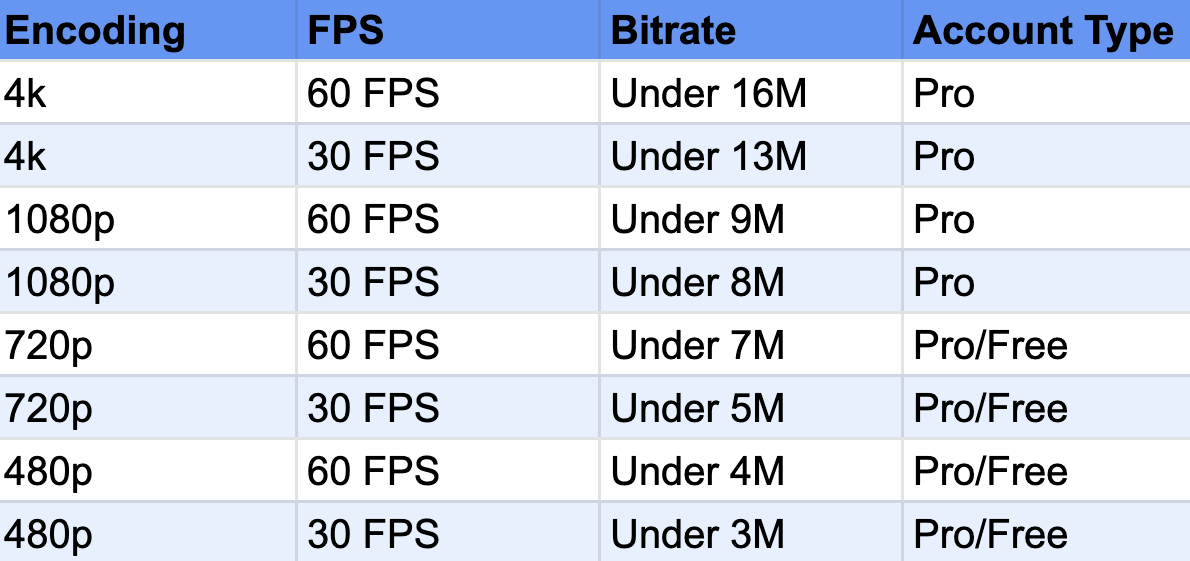Click 1080p cell in the 60 FPS row
The width and height of the screenshot is (1190, 561).
[x=148, y=219]
